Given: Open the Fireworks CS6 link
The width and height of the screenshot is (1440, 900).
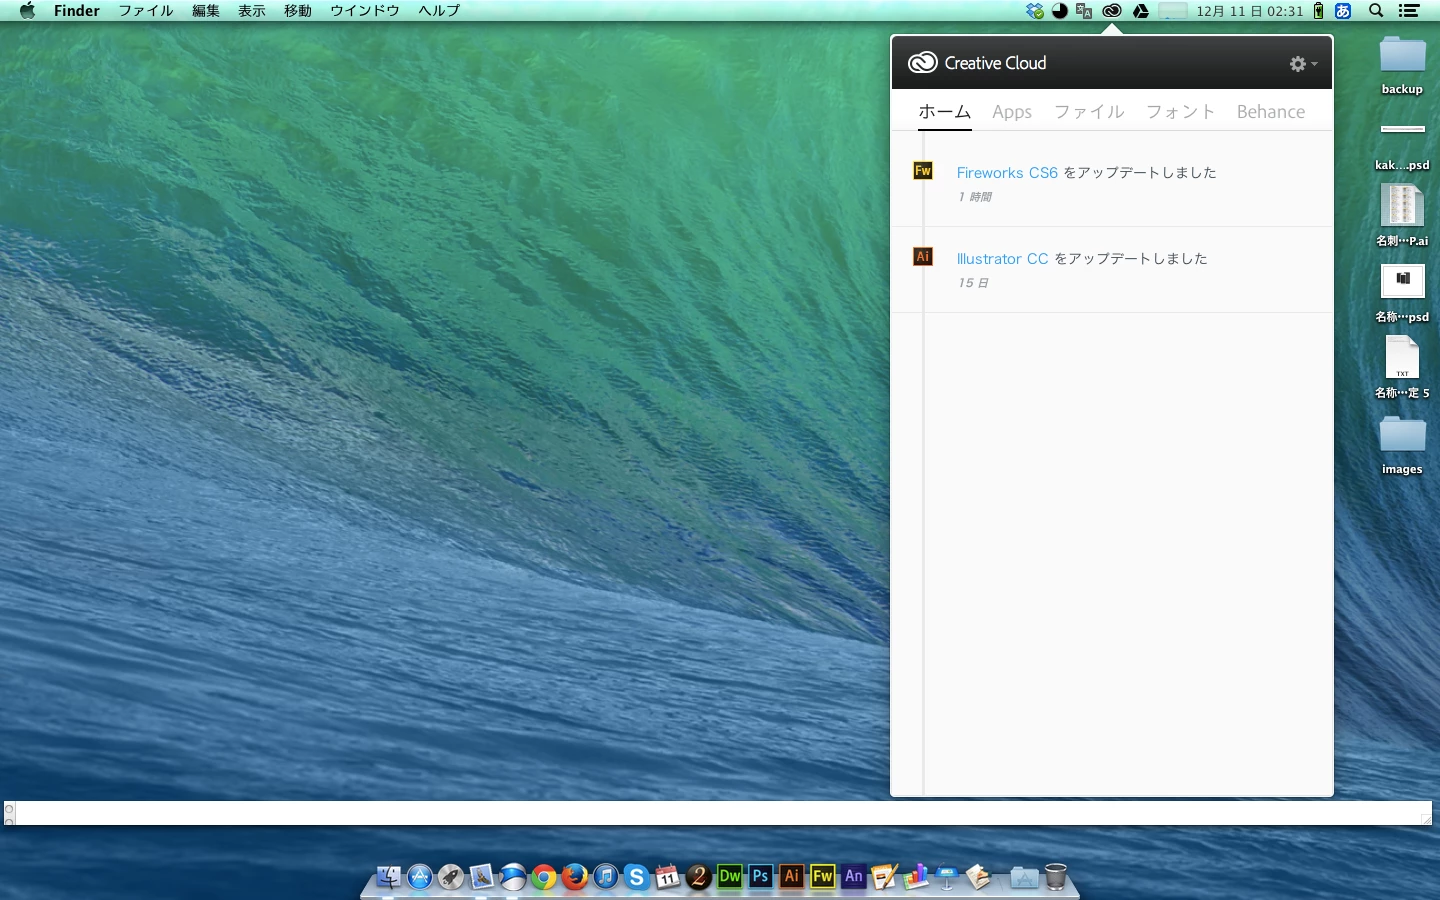Looking at the screenshot, I should [x=1007, y=172].
